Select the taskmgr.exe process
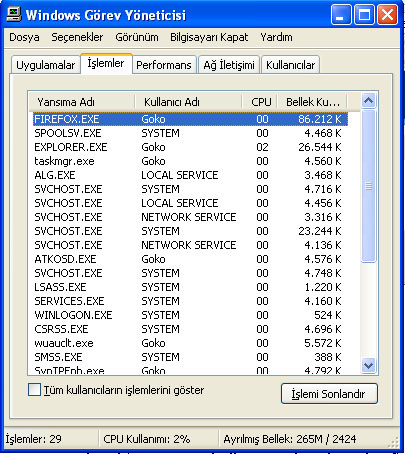Screen dimensions: 405x454 pos(190,161)
